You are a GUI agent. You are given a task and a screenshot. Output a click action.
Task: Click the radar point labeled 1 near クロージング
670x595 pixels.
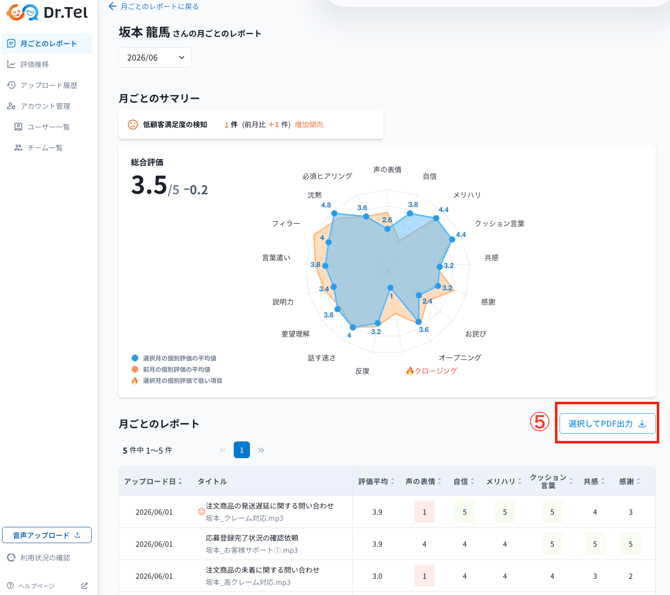click(x=390, y=288)
